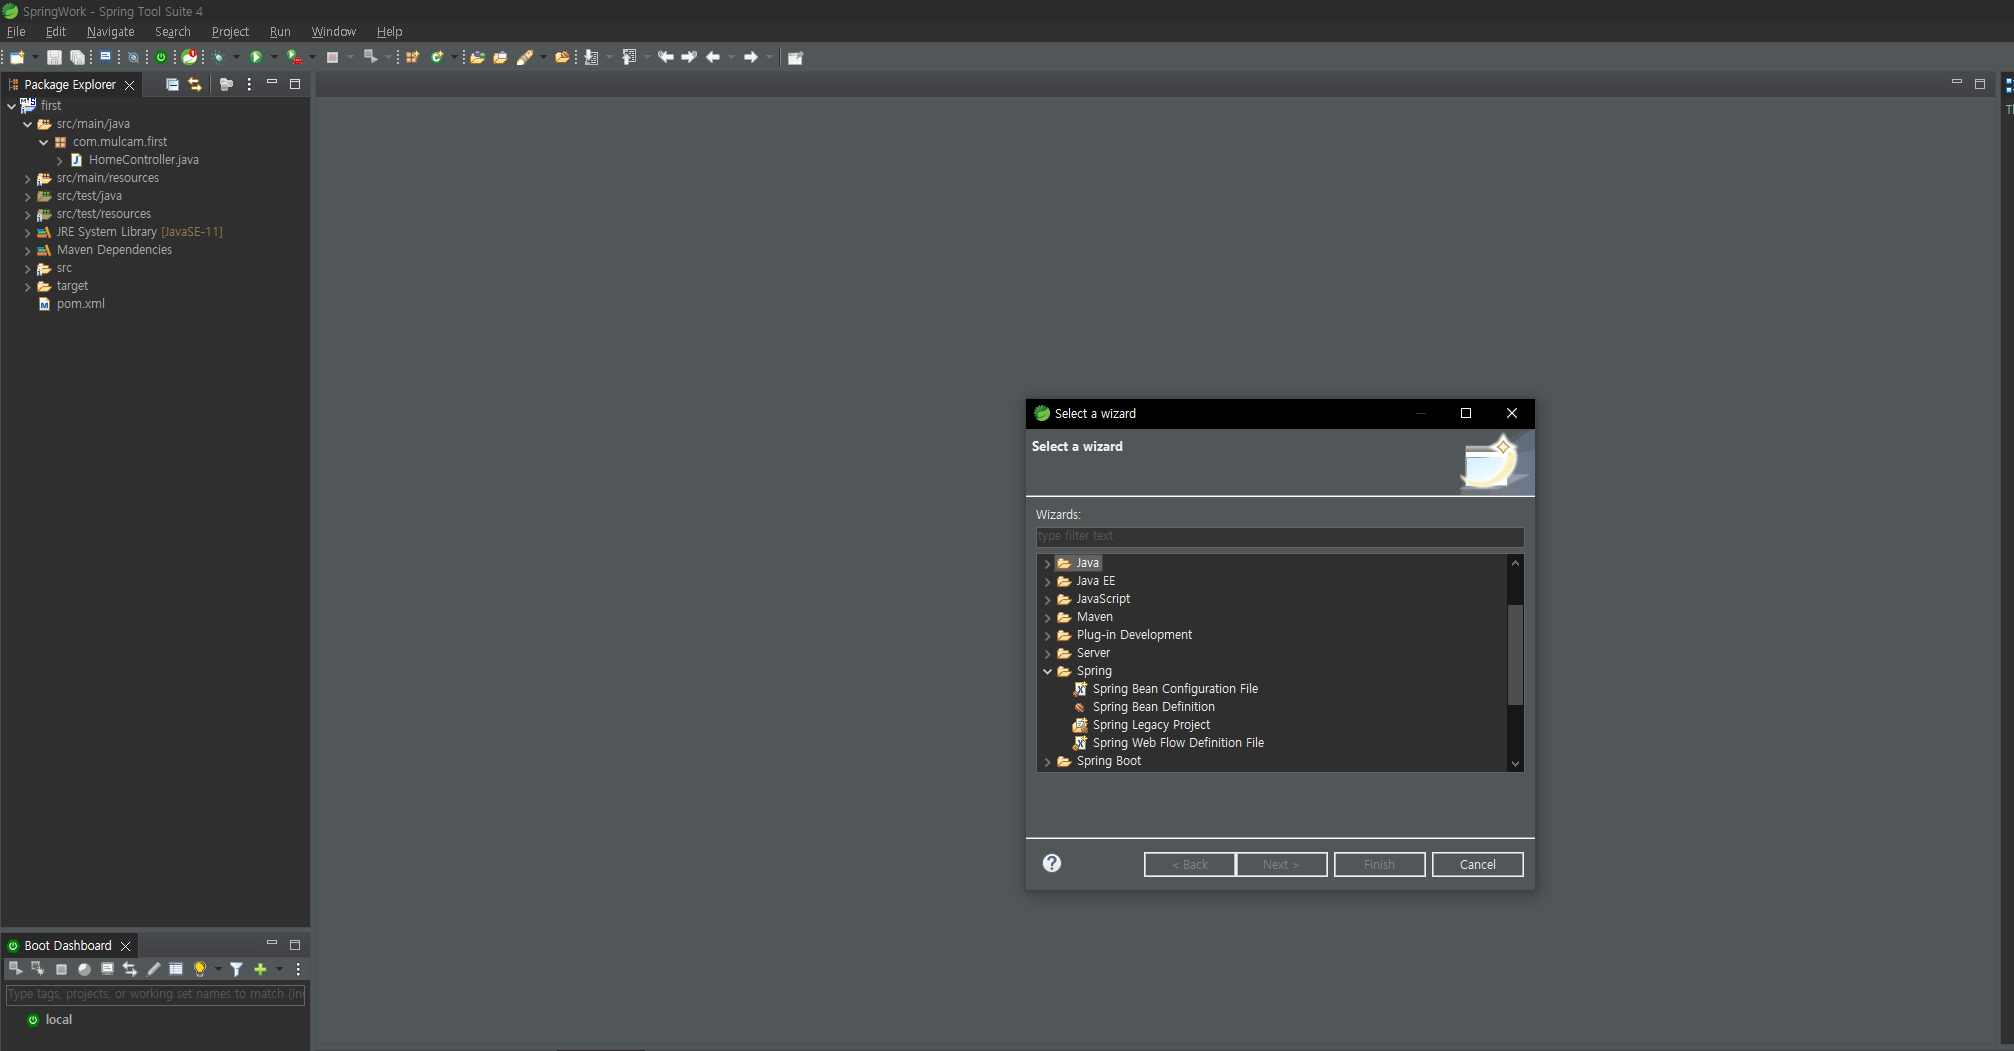The image size is (2014, 1051).
Task: Click the Spring relaunch icon with red badge
Action: coord(190,57)
